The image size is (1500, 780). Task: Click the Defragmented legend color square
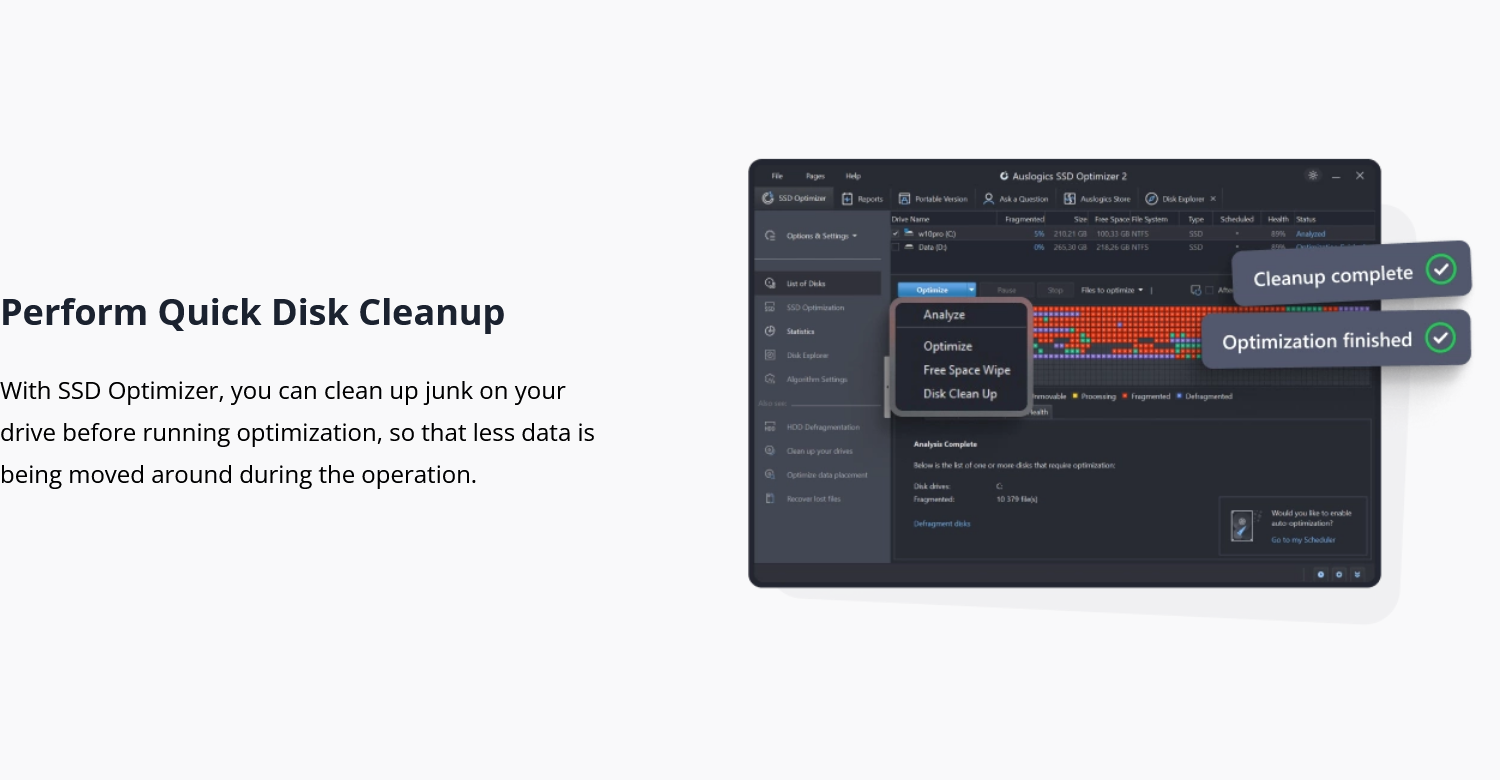[x=1179, y=396]
